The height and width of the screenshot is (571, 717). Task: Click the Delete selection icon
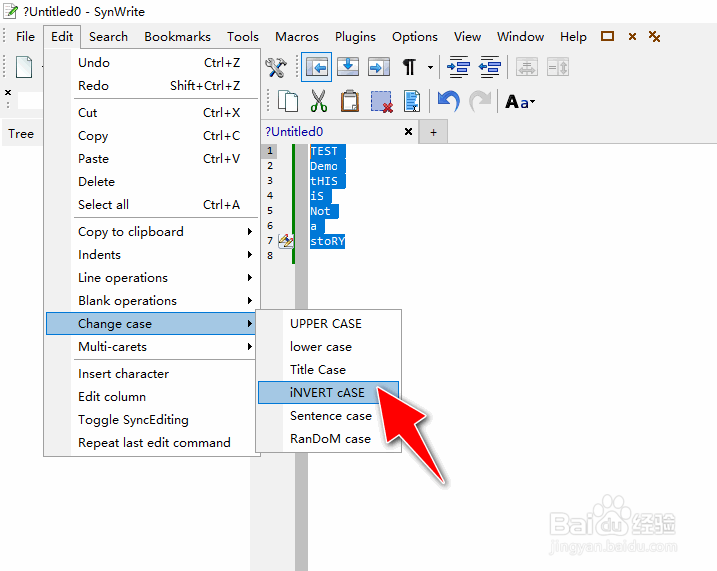coord(381,101)
